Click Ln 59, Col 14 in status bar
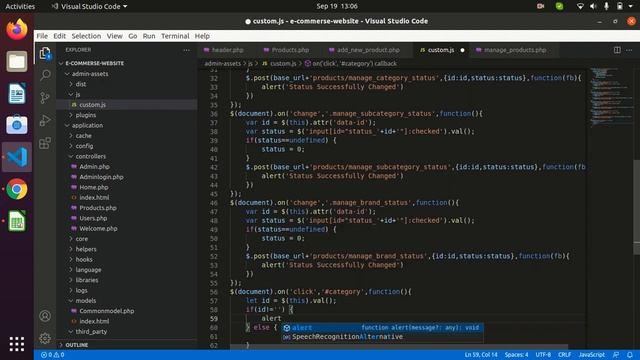This screenshot has height=360, width=640. click(481, 355)
